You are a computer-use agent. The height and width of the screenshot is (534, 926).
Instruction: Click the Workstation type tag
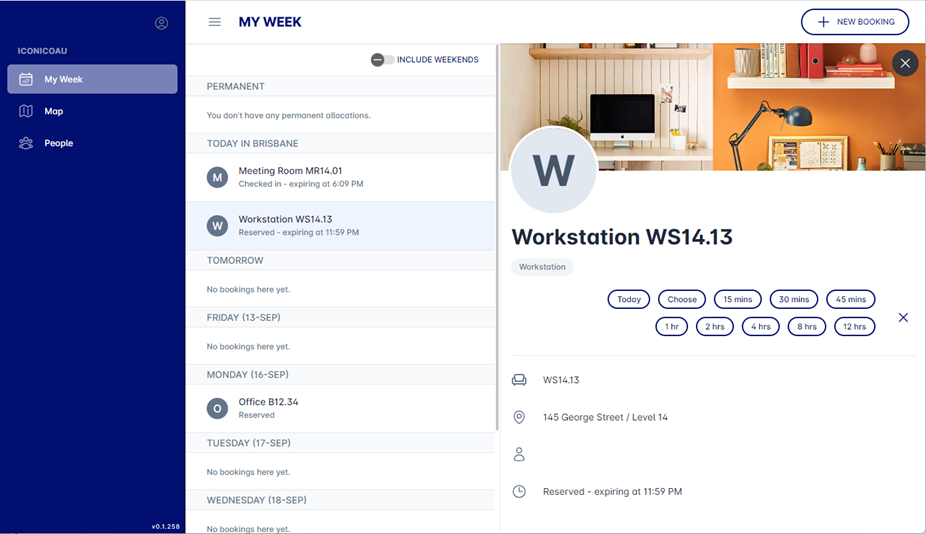[x=542, y=267]
